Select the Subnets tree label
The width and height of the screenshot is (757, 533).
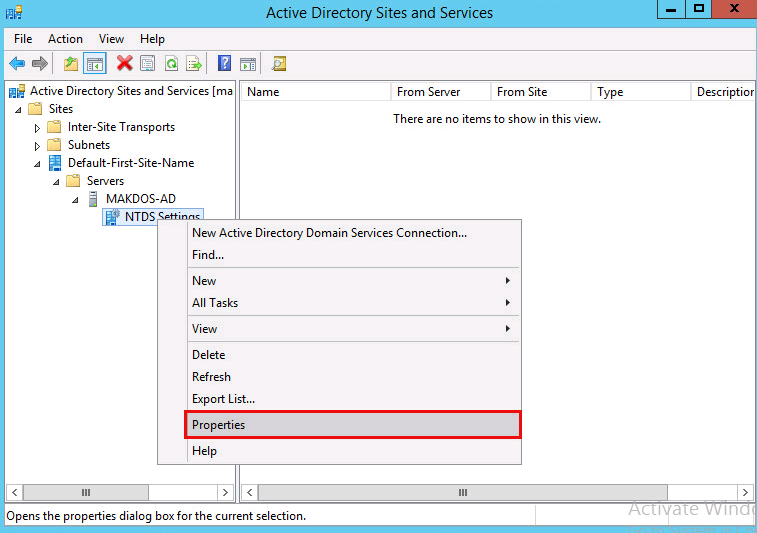point(89,145)
